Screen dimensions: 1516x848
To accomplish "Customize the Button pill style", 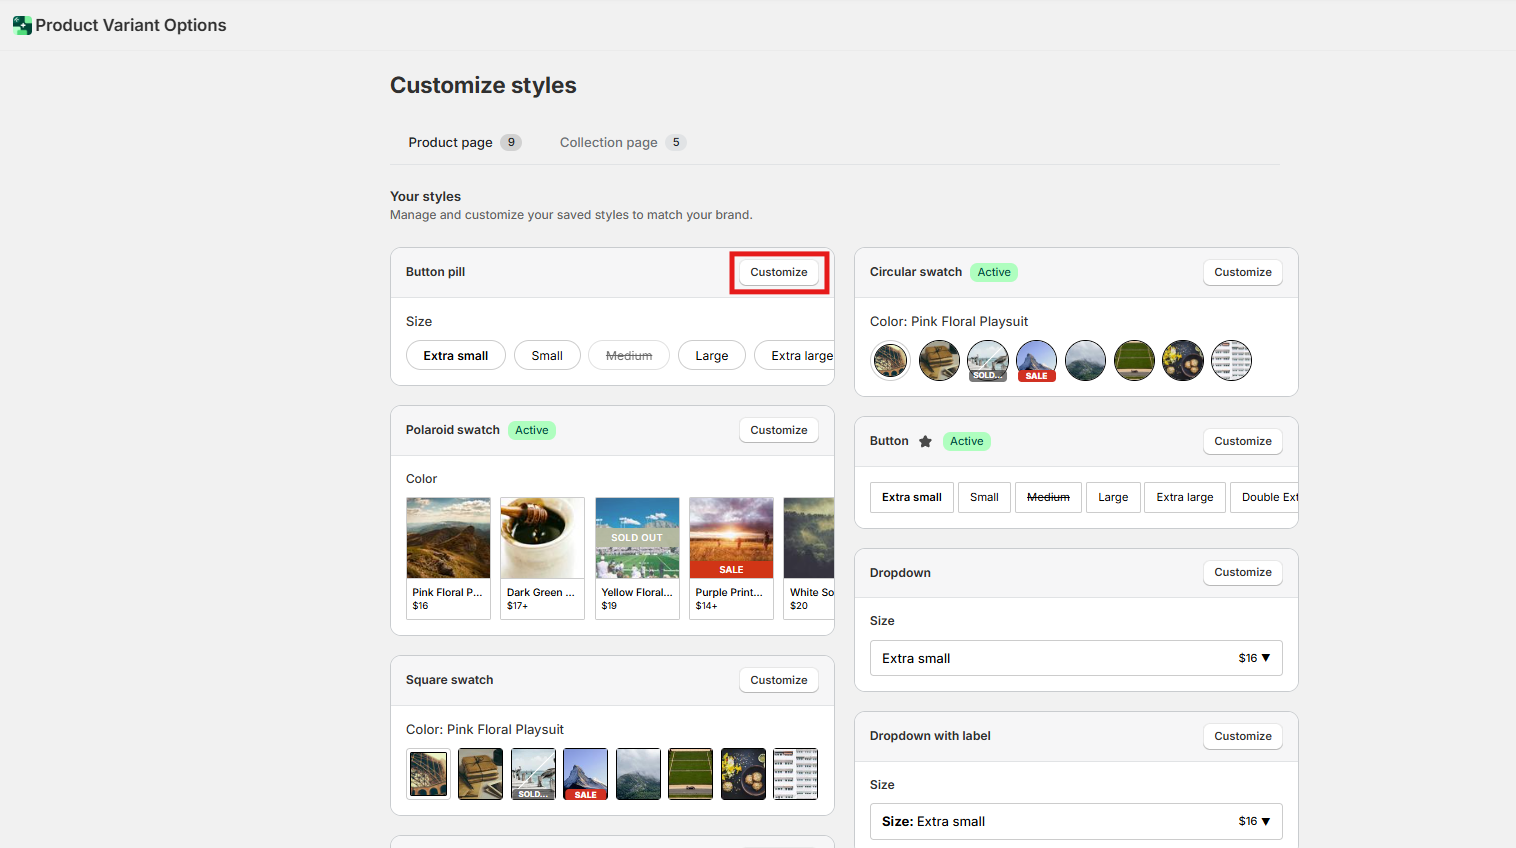I will pos(778,272).
